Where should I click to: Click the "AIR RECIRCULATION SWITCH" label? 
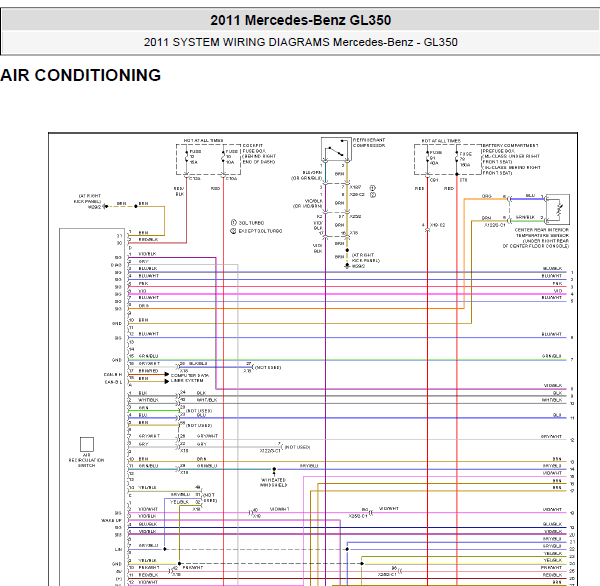(86, 460)
